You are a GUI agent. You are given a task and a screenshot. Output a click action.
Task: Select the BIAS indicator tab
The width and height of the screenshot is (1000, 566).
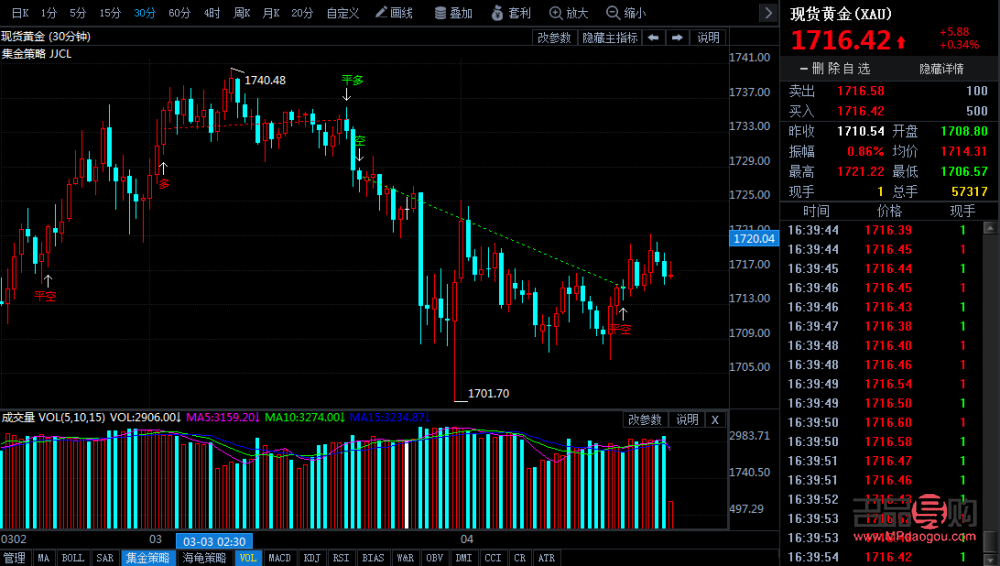pyautogui.click(x=373, y=558)
